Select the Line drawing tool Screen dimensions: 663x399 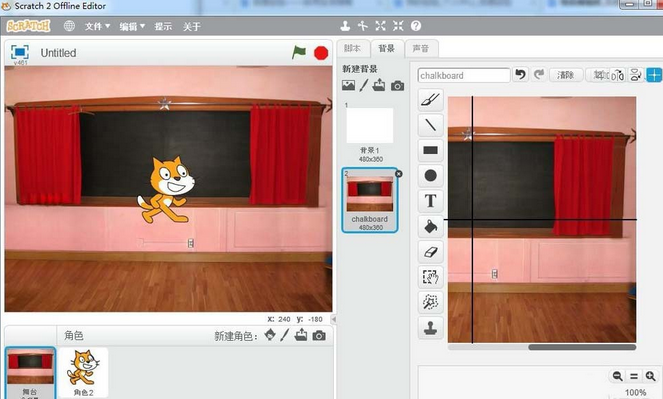(430, 125)
